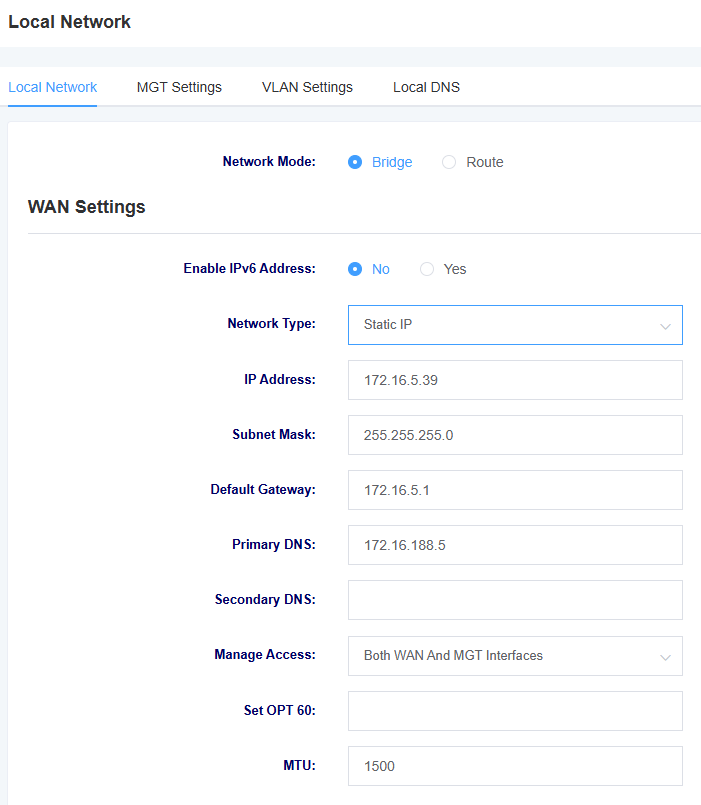Click the Subnet Mask input field

pyautogui.click(x=515, y=435)
